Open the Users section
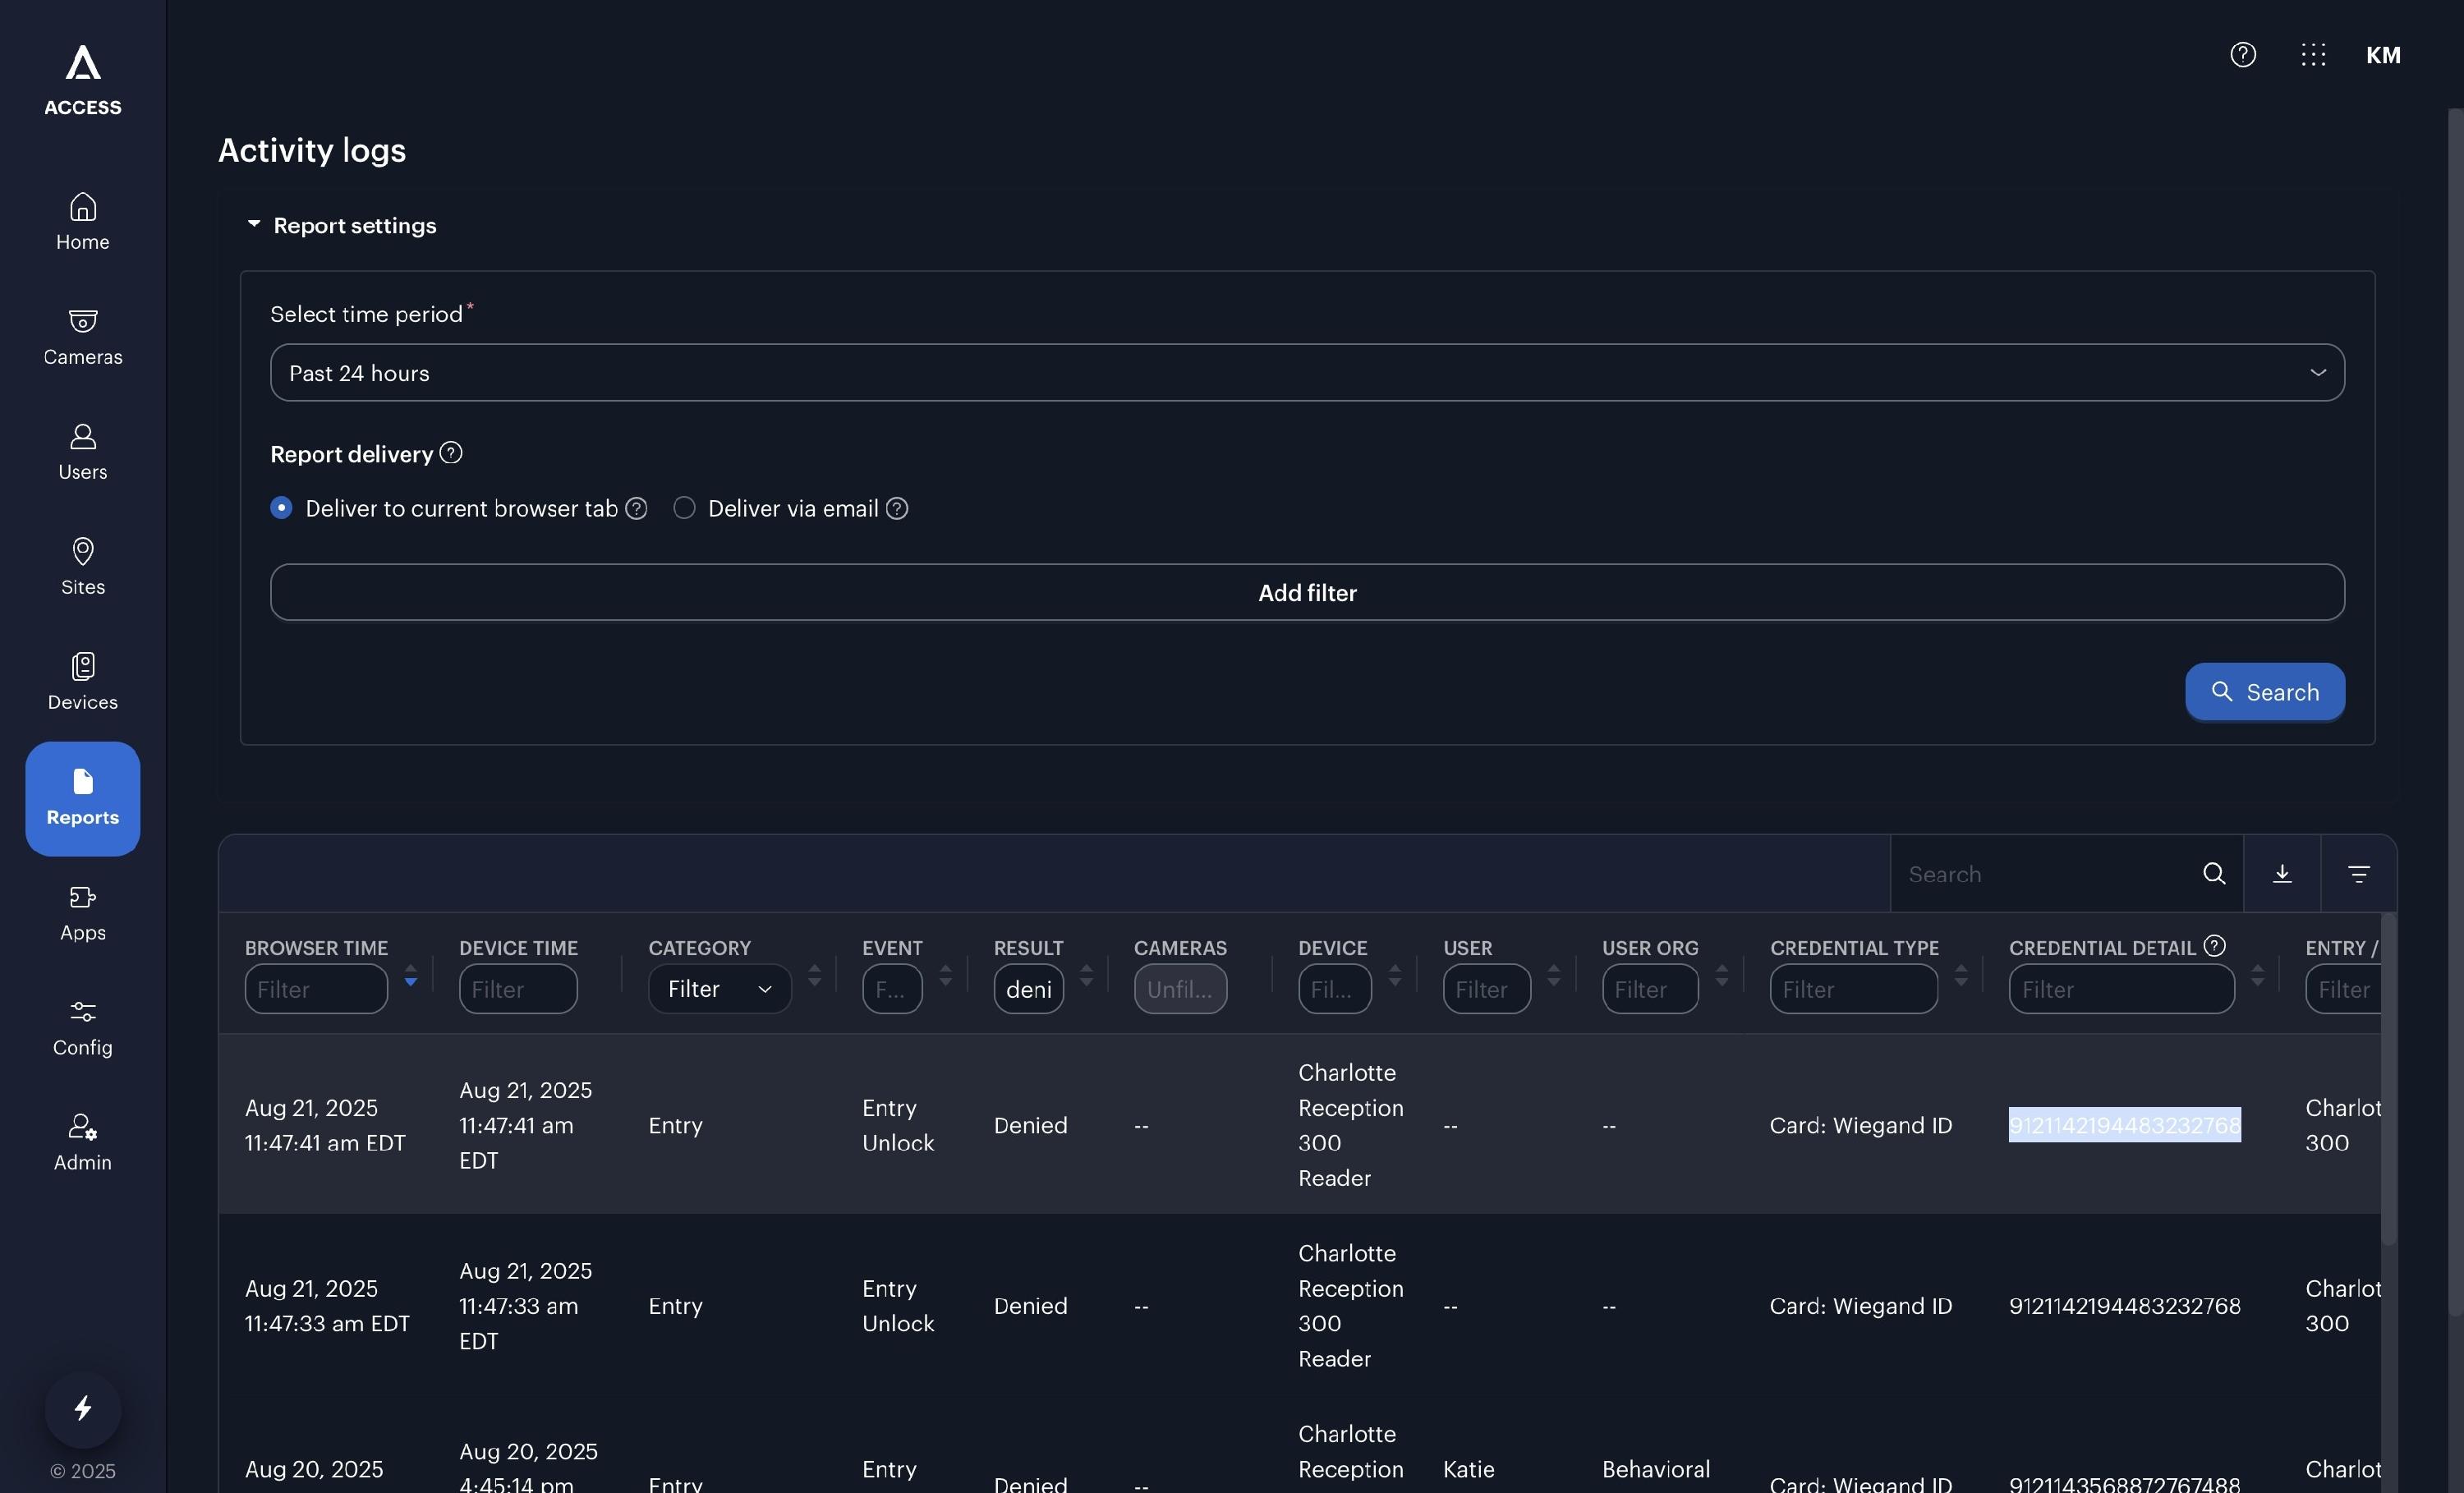Image resolution: width=2464 pixels, height=1493 pixels. coord(83,452)
